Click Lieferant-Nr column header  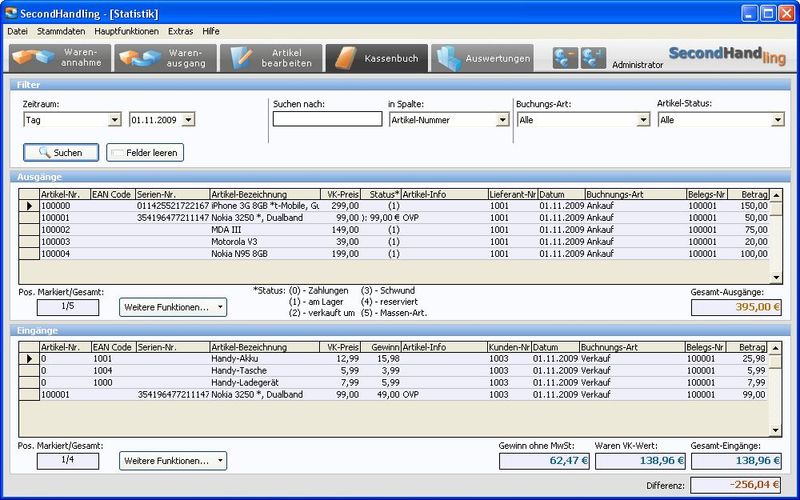[512, 194]
